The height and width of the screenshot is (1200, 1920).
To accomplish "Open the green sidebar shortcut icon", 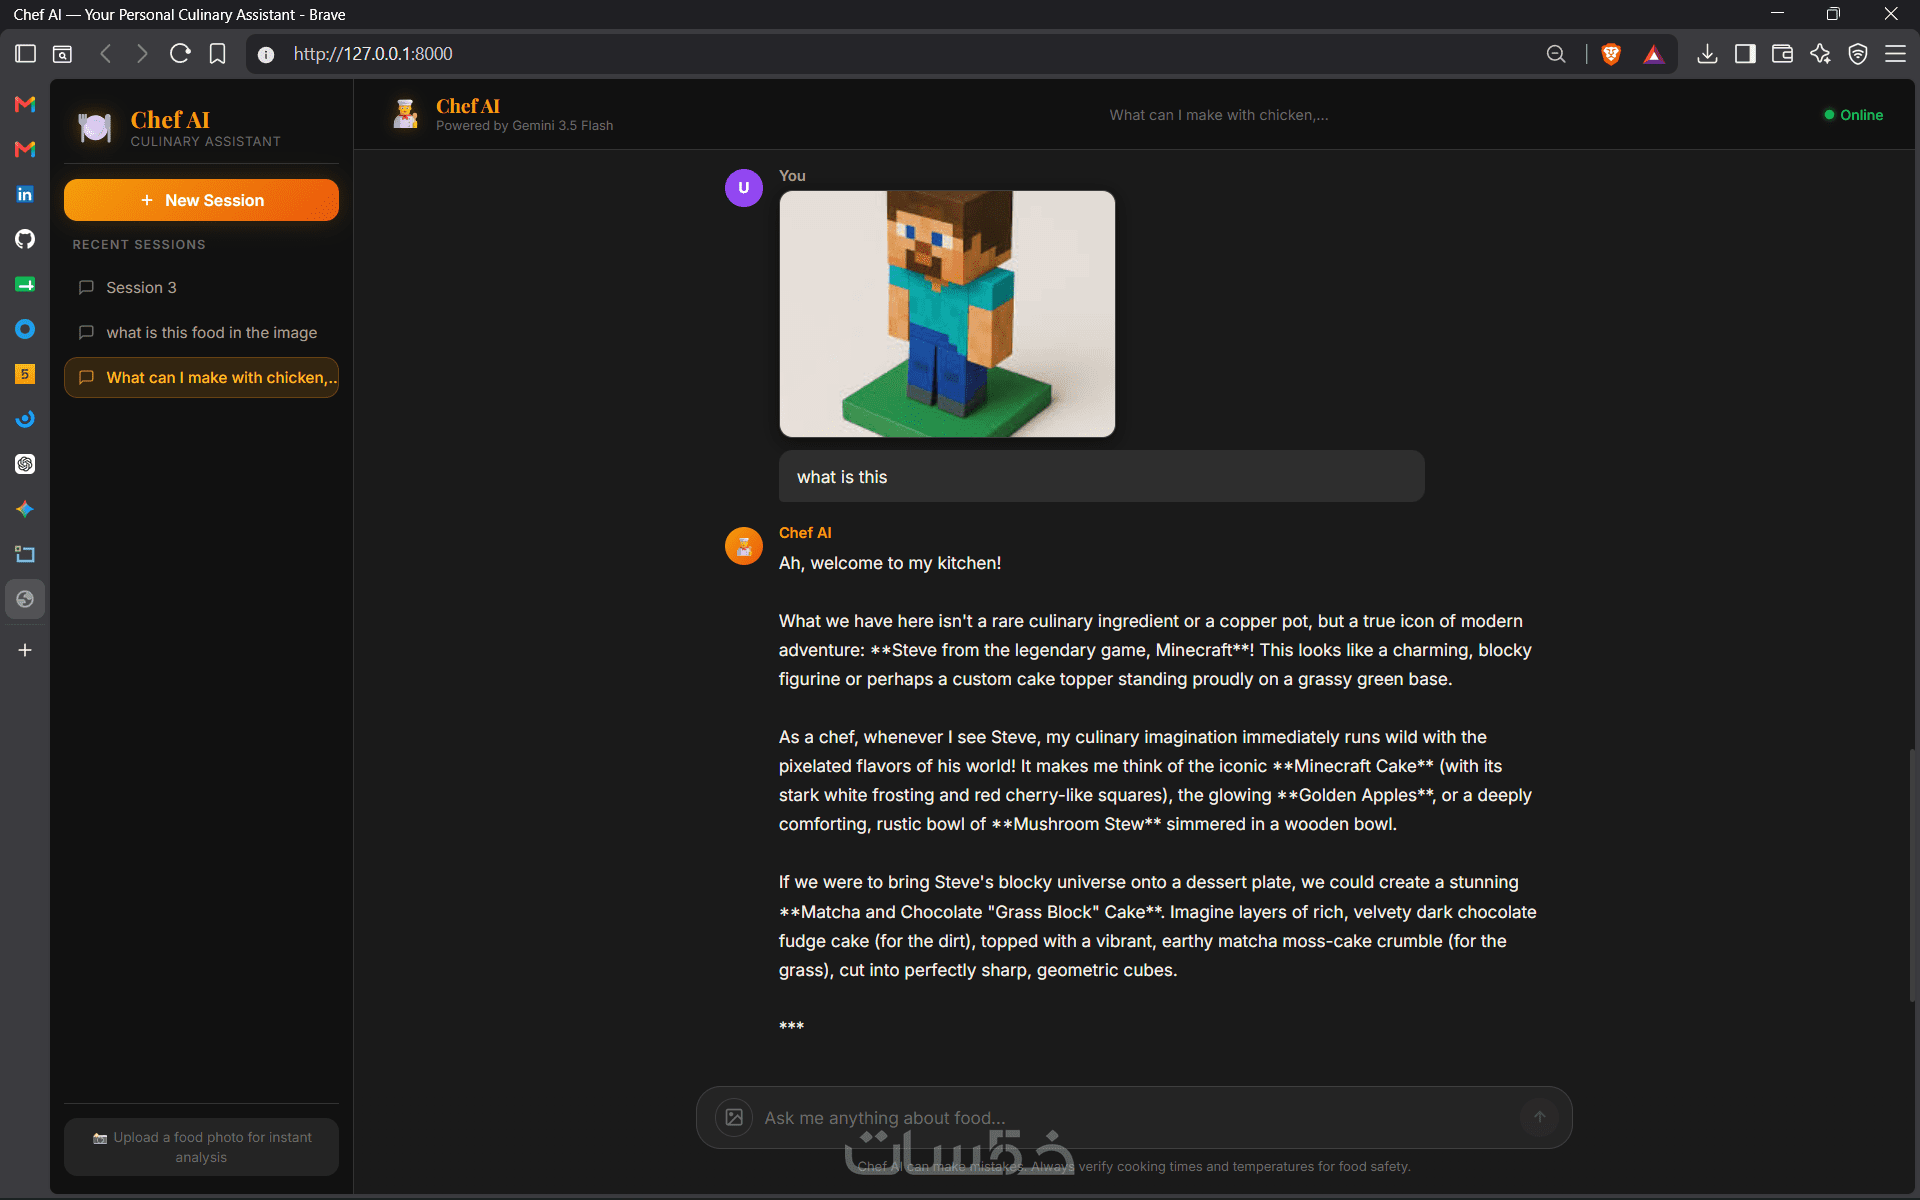I will [25, 284].
